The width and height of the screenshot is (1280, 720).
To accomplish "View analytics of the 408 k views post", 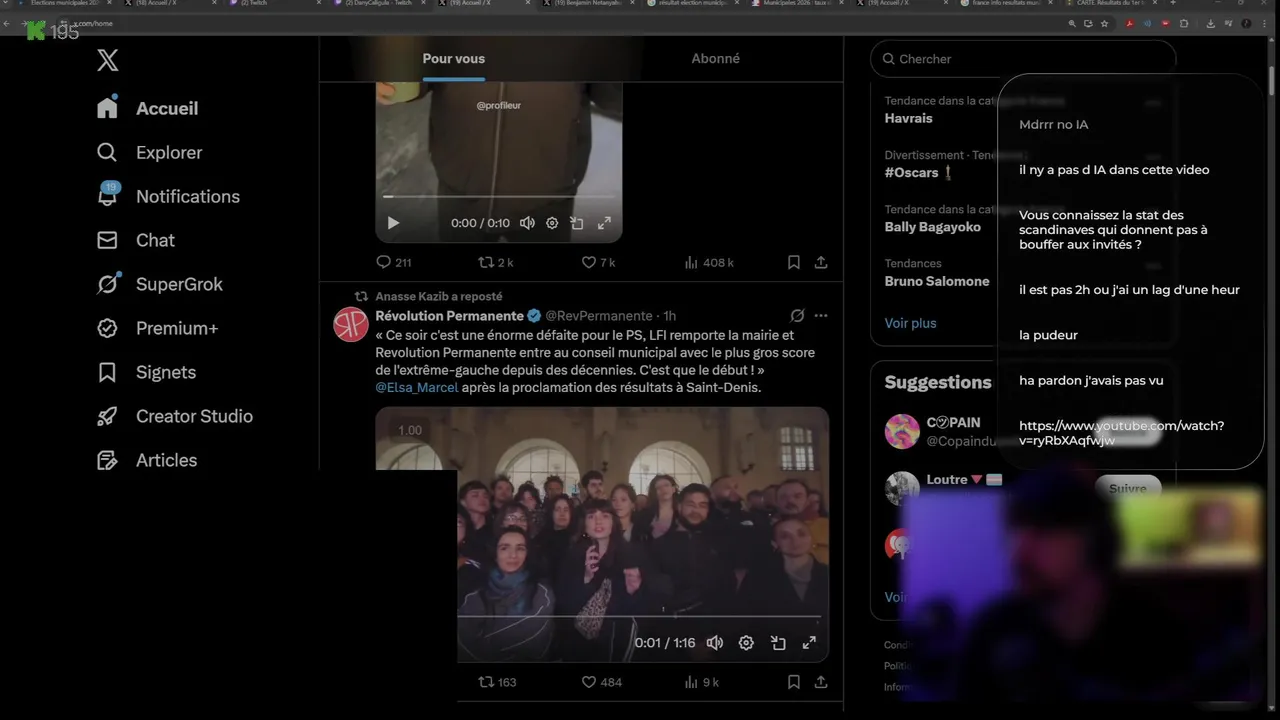I will [709, 262].
